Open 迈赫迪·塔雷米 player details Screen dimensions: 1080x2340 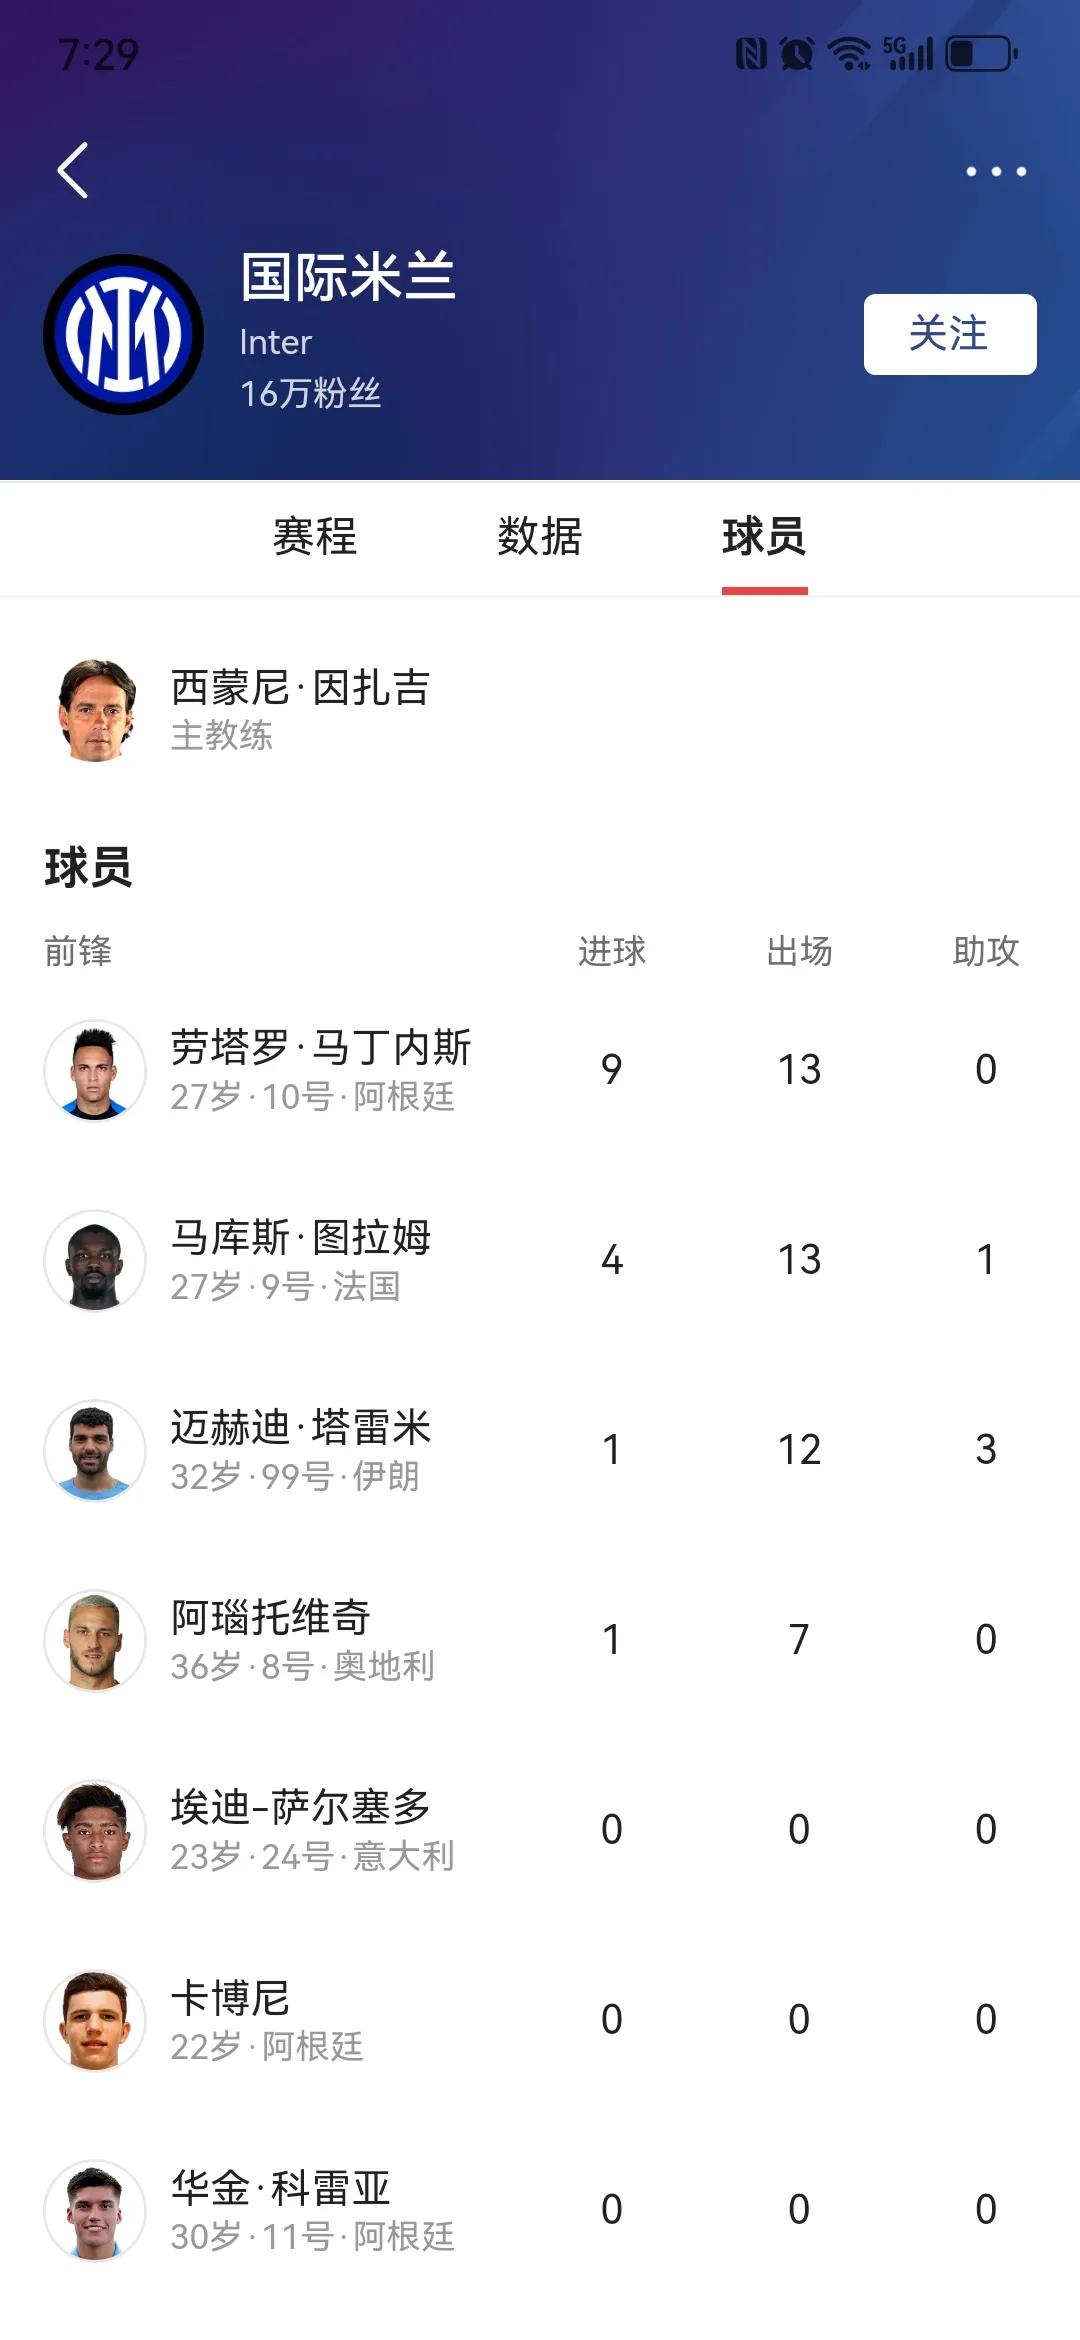coord(540,1450)
